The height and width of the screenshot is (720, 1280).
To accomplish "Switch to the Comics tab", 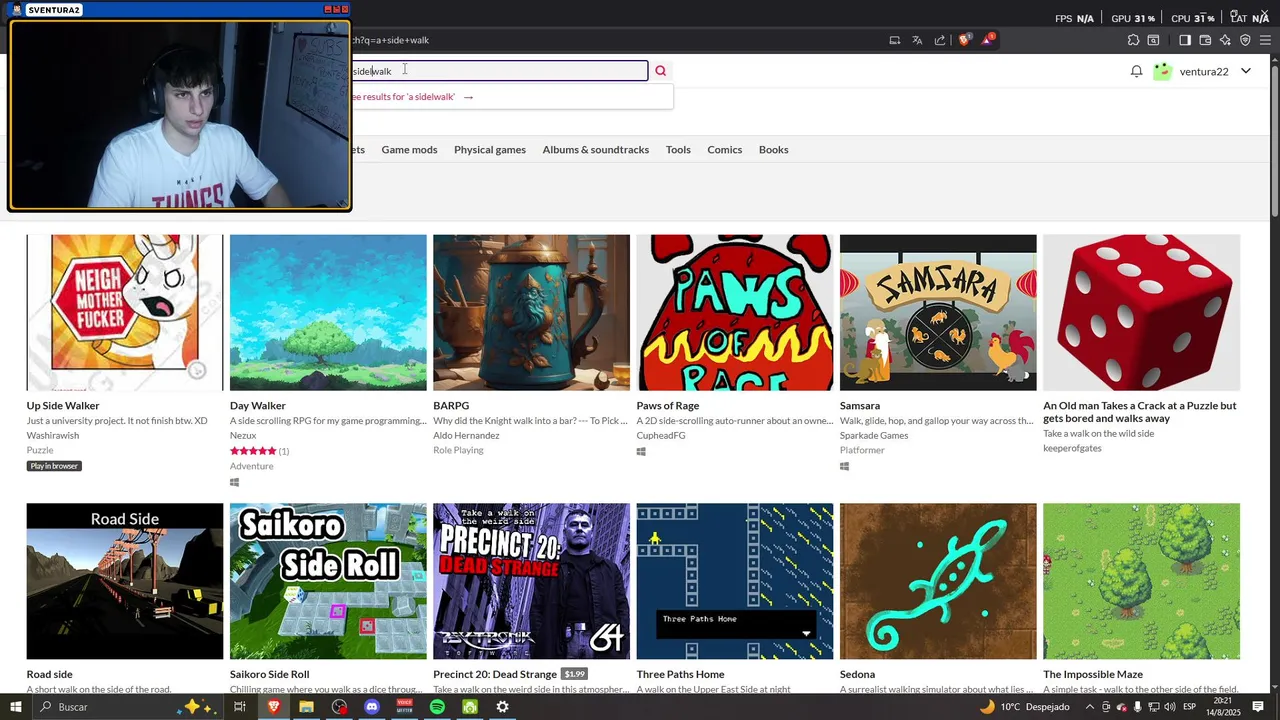I will coord(725,150).
